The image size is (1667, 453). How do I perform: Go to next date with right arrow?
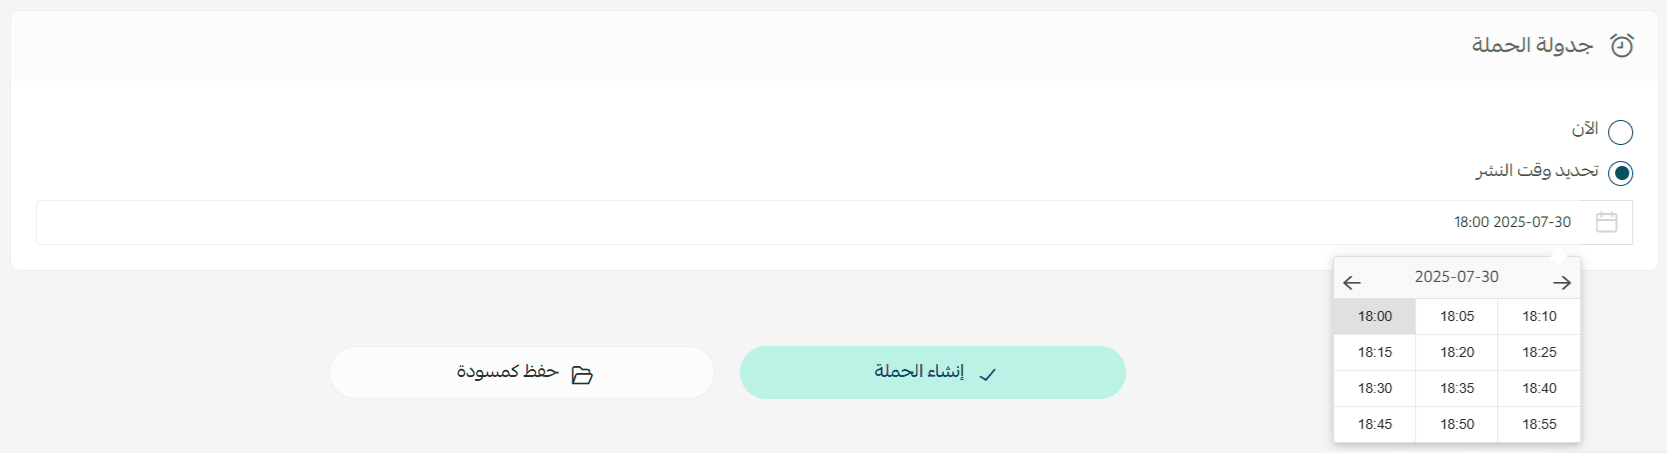coord(1561,283)
